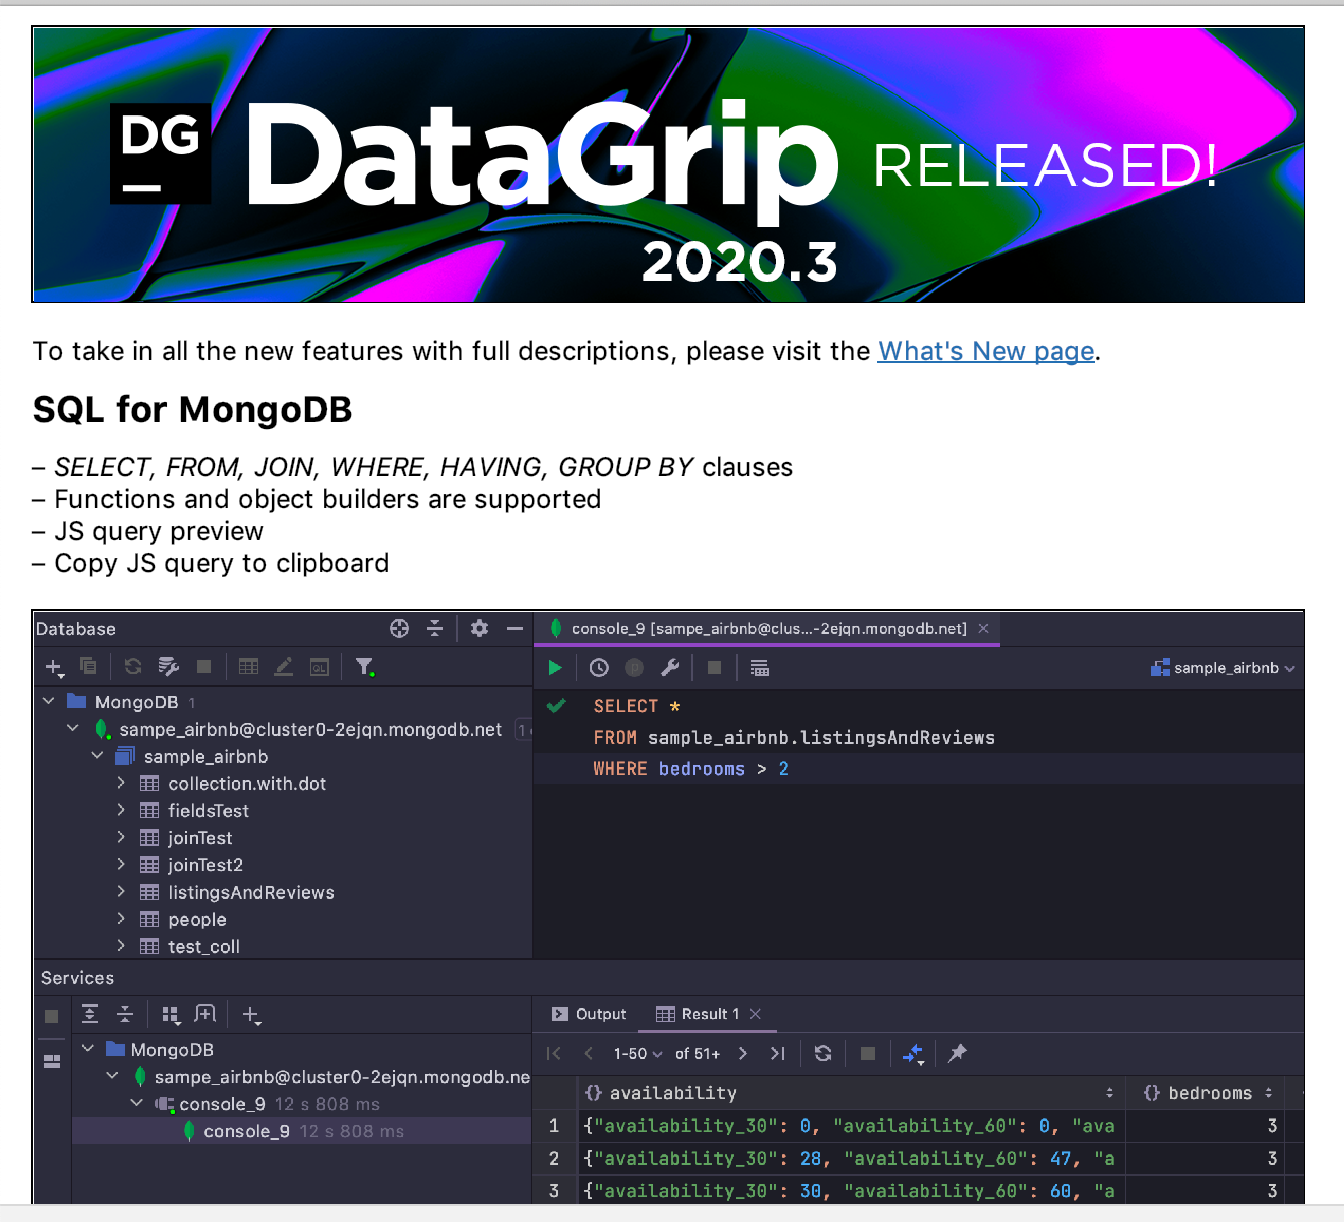This screenshot has height=1222, width=1344.
Task: Refresh the database tree
Action: 133,666
